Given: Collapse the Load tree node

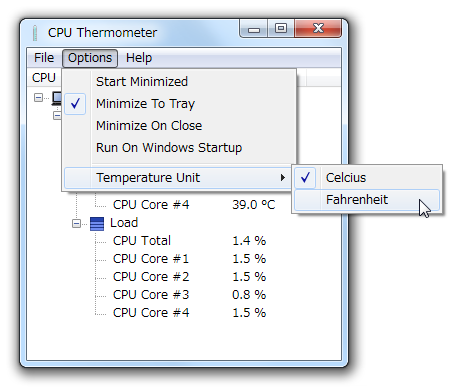Looking at the screenshot, I should coord(76,223).
